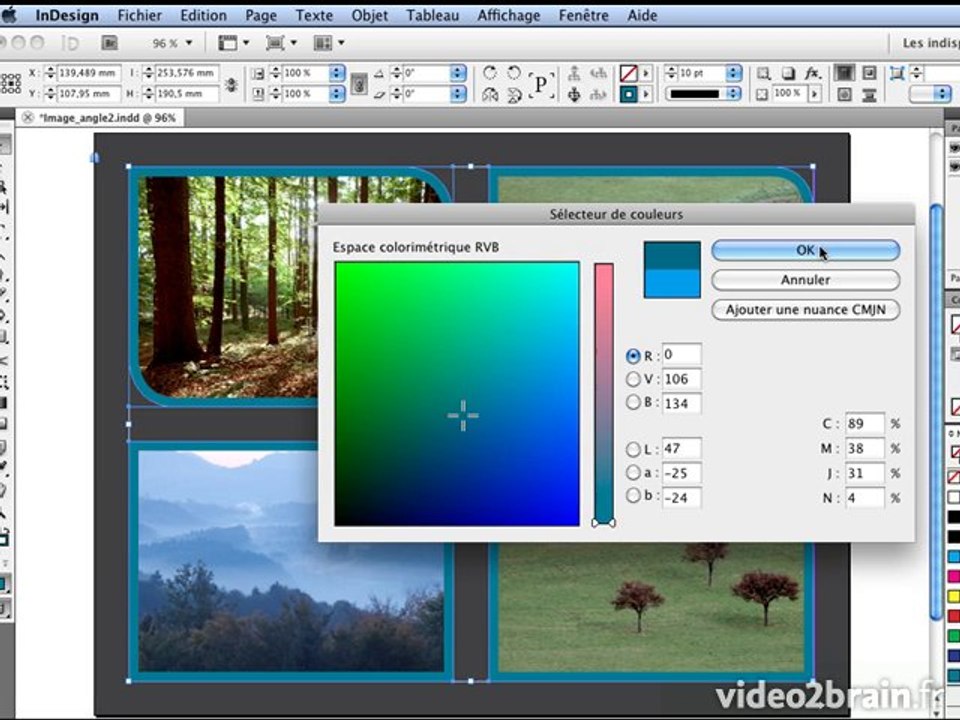The width and height of the screenshot is (960, 720).
Task: Click the original color preview swatch
Action: pyautogui.click(x=672, y=283)
